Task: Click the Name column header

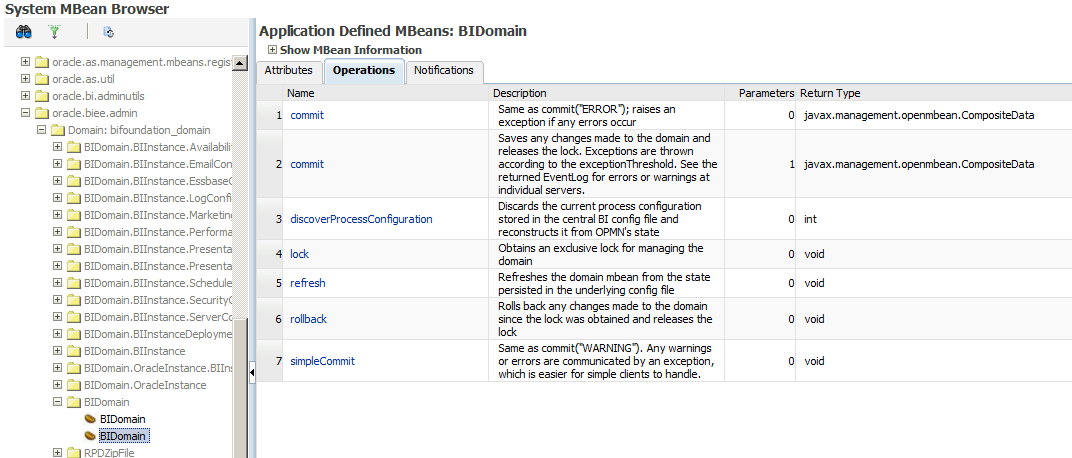Action: 387,93
